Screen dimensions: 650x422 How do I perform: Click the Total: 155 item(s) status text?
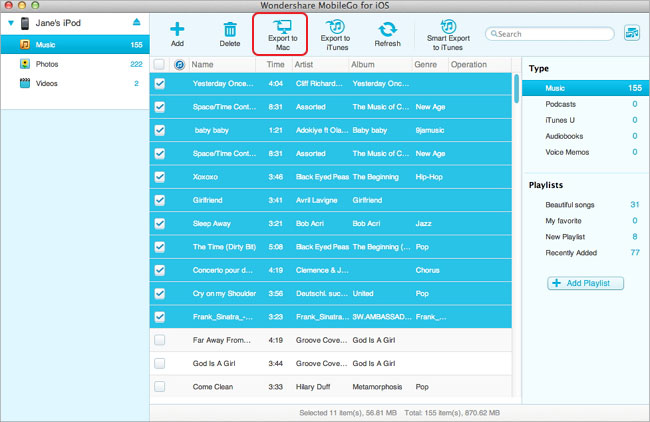(x=452, y=413)
